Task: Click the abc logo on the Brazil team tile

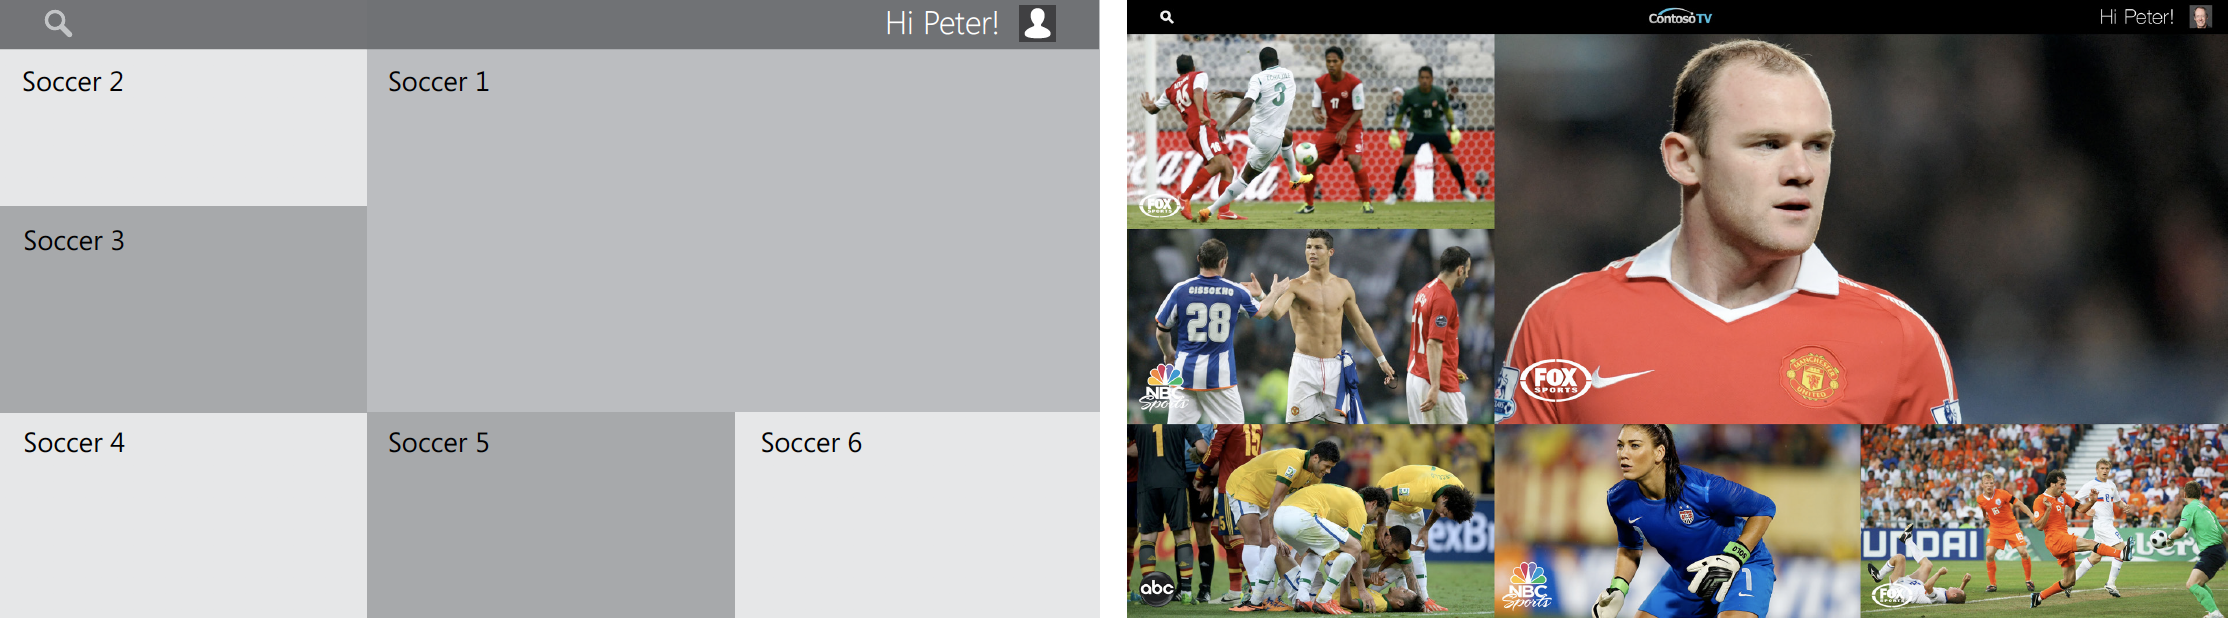Action: click(x=1157, y=588)
